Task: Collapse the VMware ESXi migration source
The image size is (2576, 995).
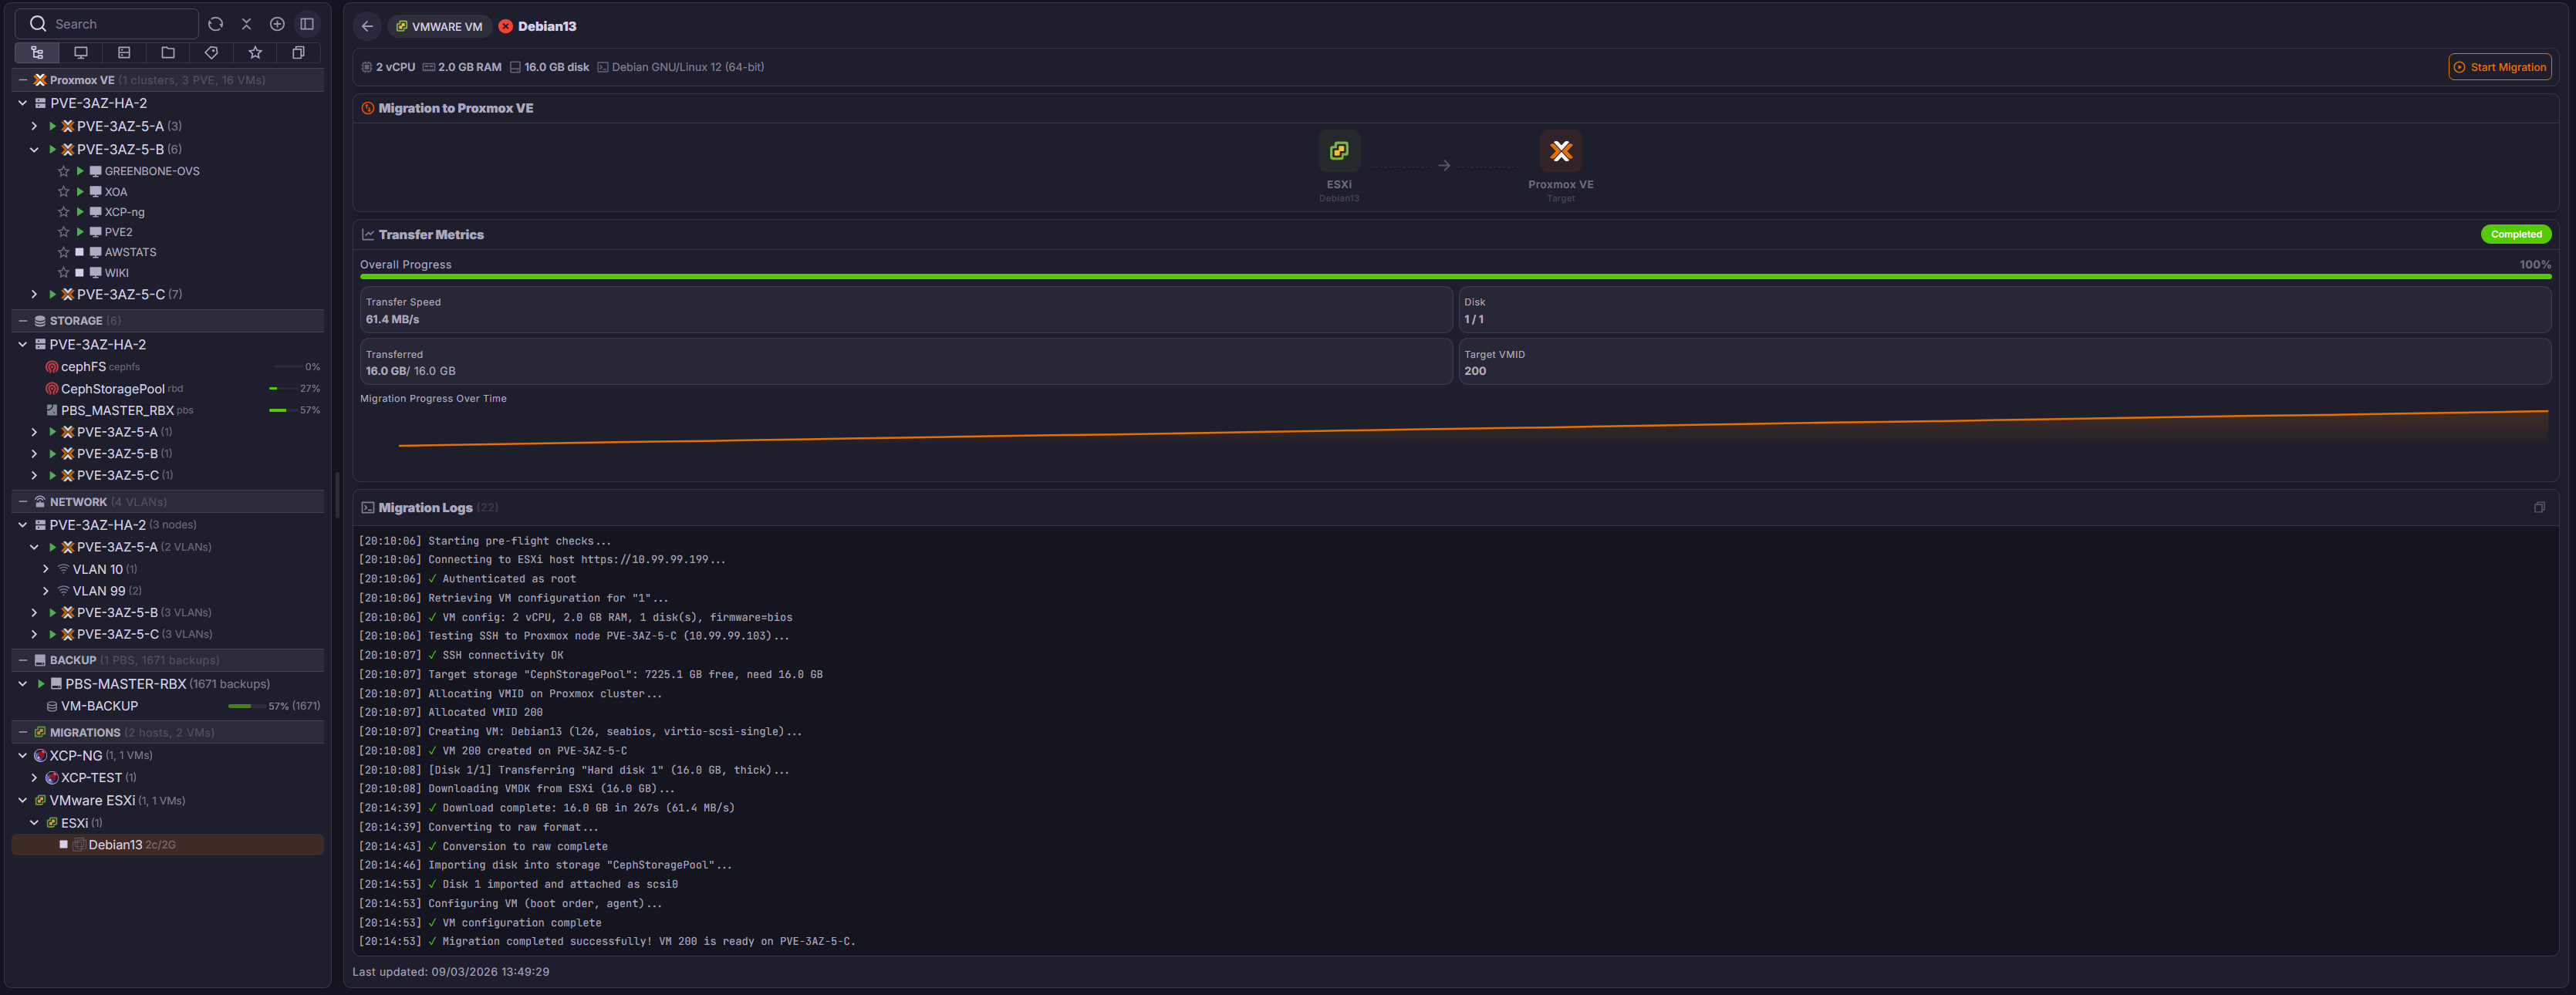Action: (x=22, y=800)
